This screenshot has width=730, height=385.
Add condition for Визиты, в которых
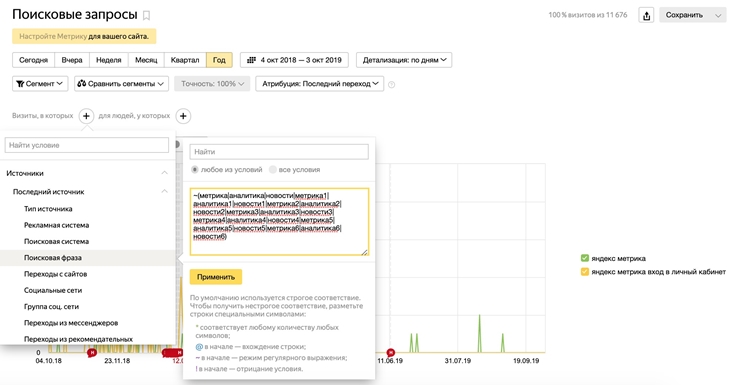(86, 116)
